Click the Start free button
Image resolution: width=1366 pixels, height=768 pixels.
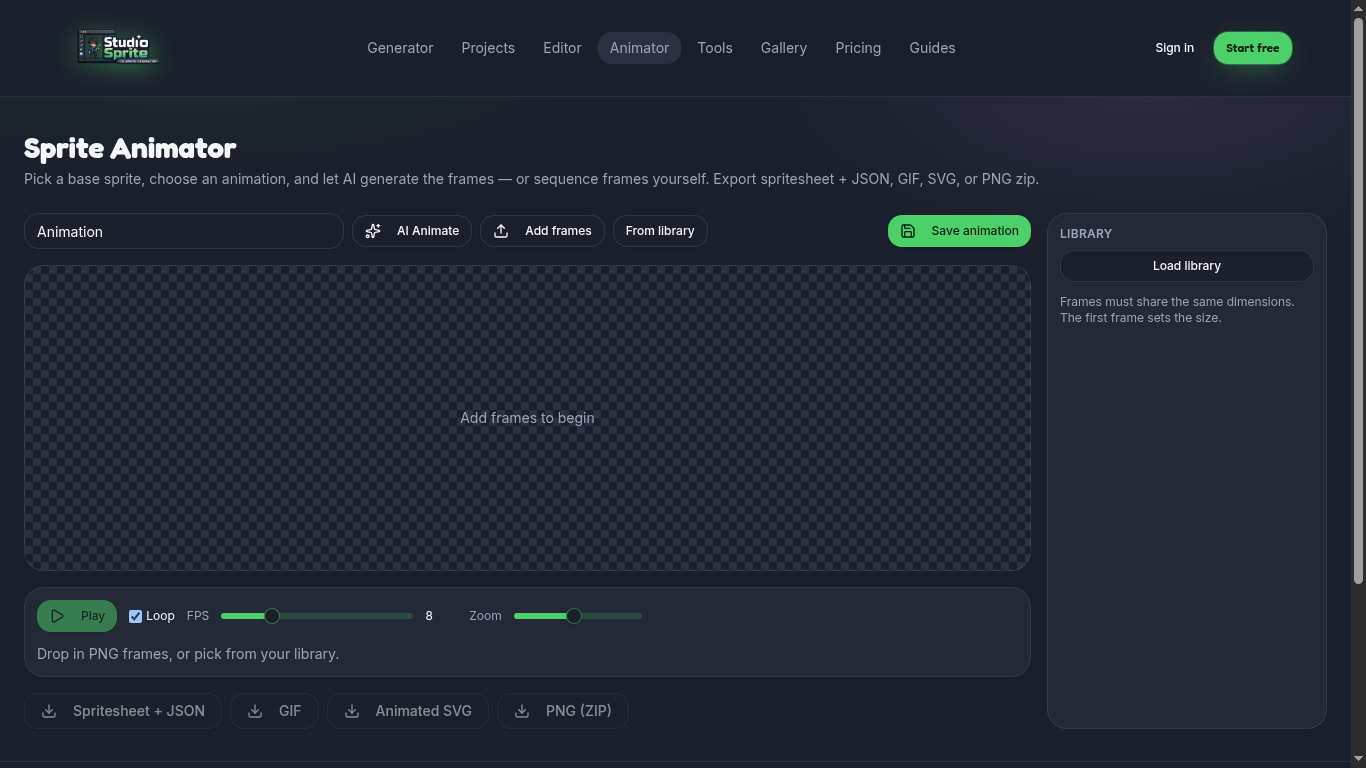(1253, 48)
